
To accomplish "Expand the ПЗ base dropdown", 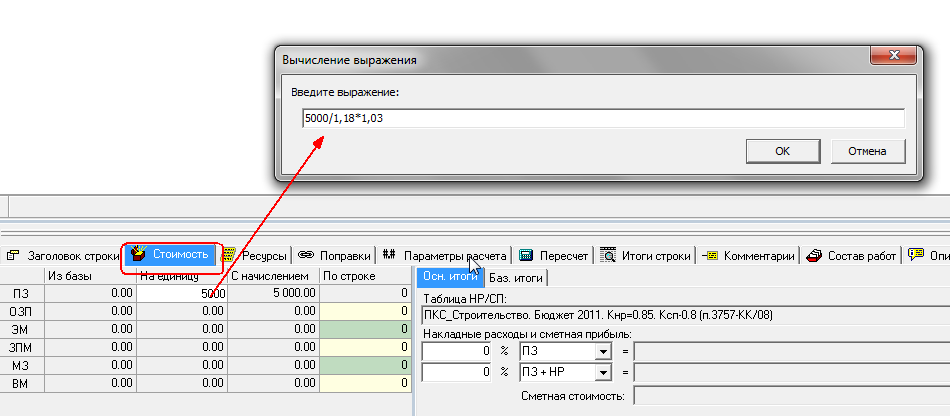I will tap(603, 352).
